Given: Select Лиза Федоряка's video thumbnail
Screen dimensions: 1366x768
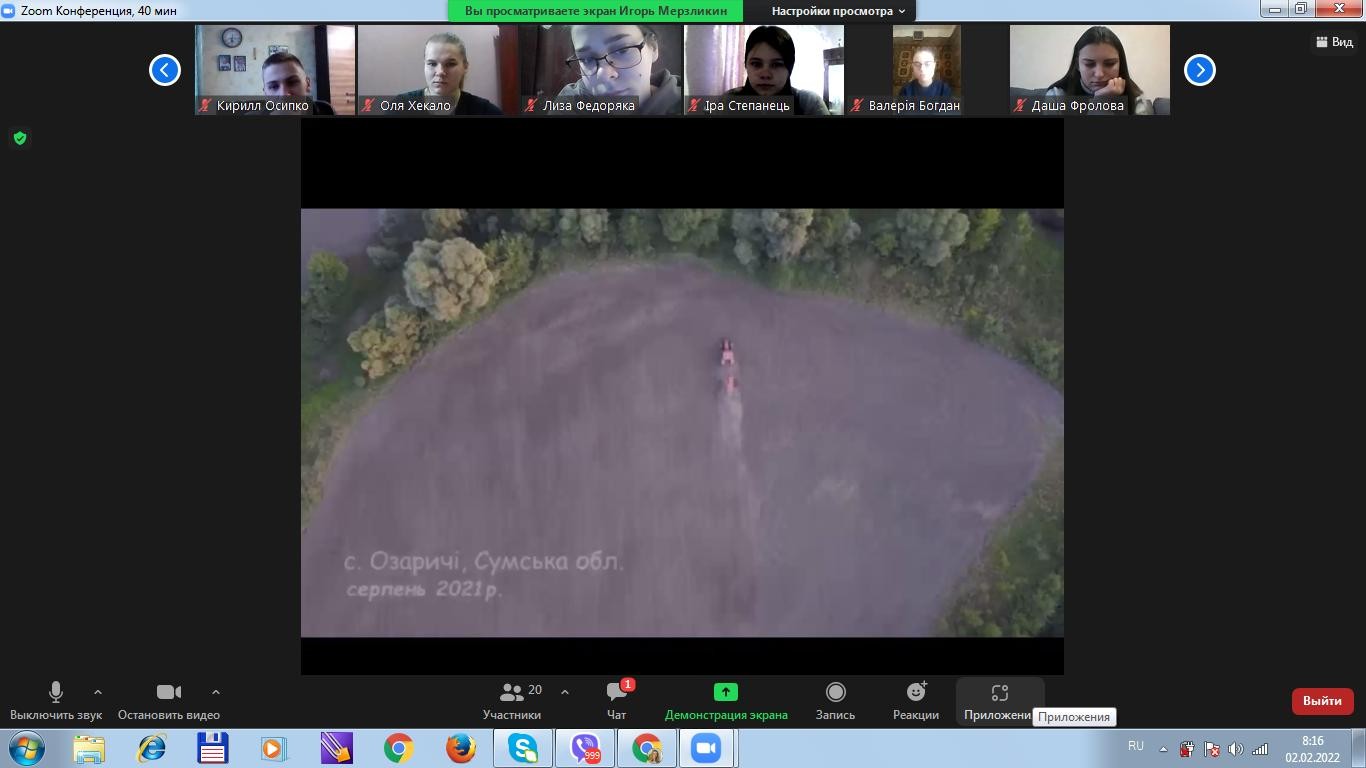Looking at the screenshot, I should tap(601, 70).
